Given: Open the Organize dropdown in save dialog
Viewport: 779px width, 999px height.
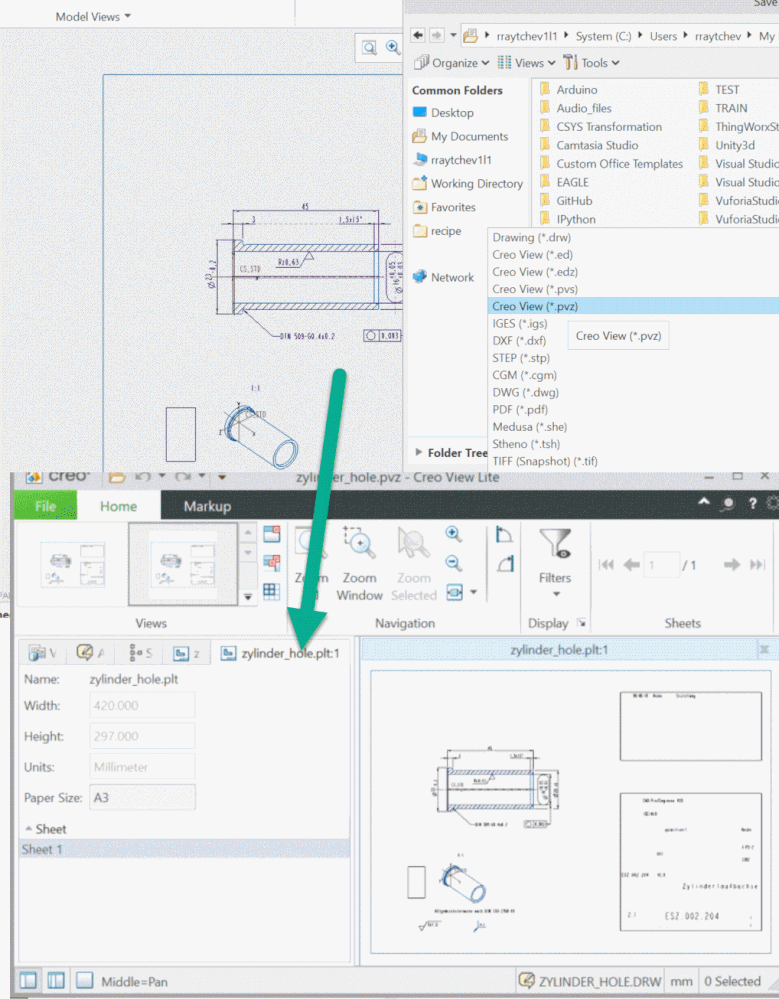Looking at the screenshot, I should click(452, 62).
